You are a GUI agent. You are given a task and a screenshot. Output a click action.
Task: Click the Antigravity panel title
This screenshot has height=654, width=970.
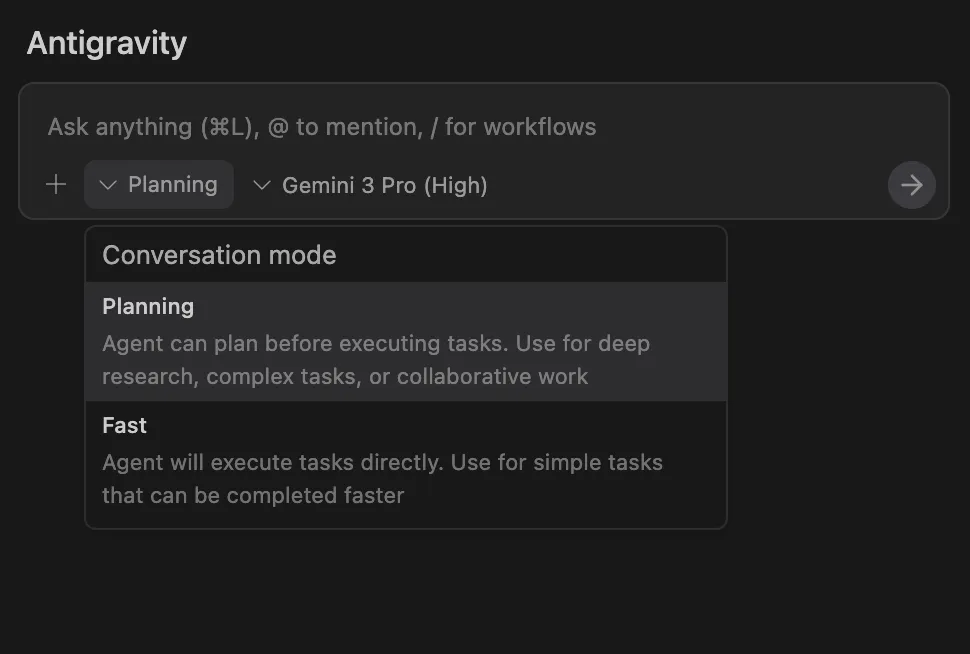click(x=106, y=44)
